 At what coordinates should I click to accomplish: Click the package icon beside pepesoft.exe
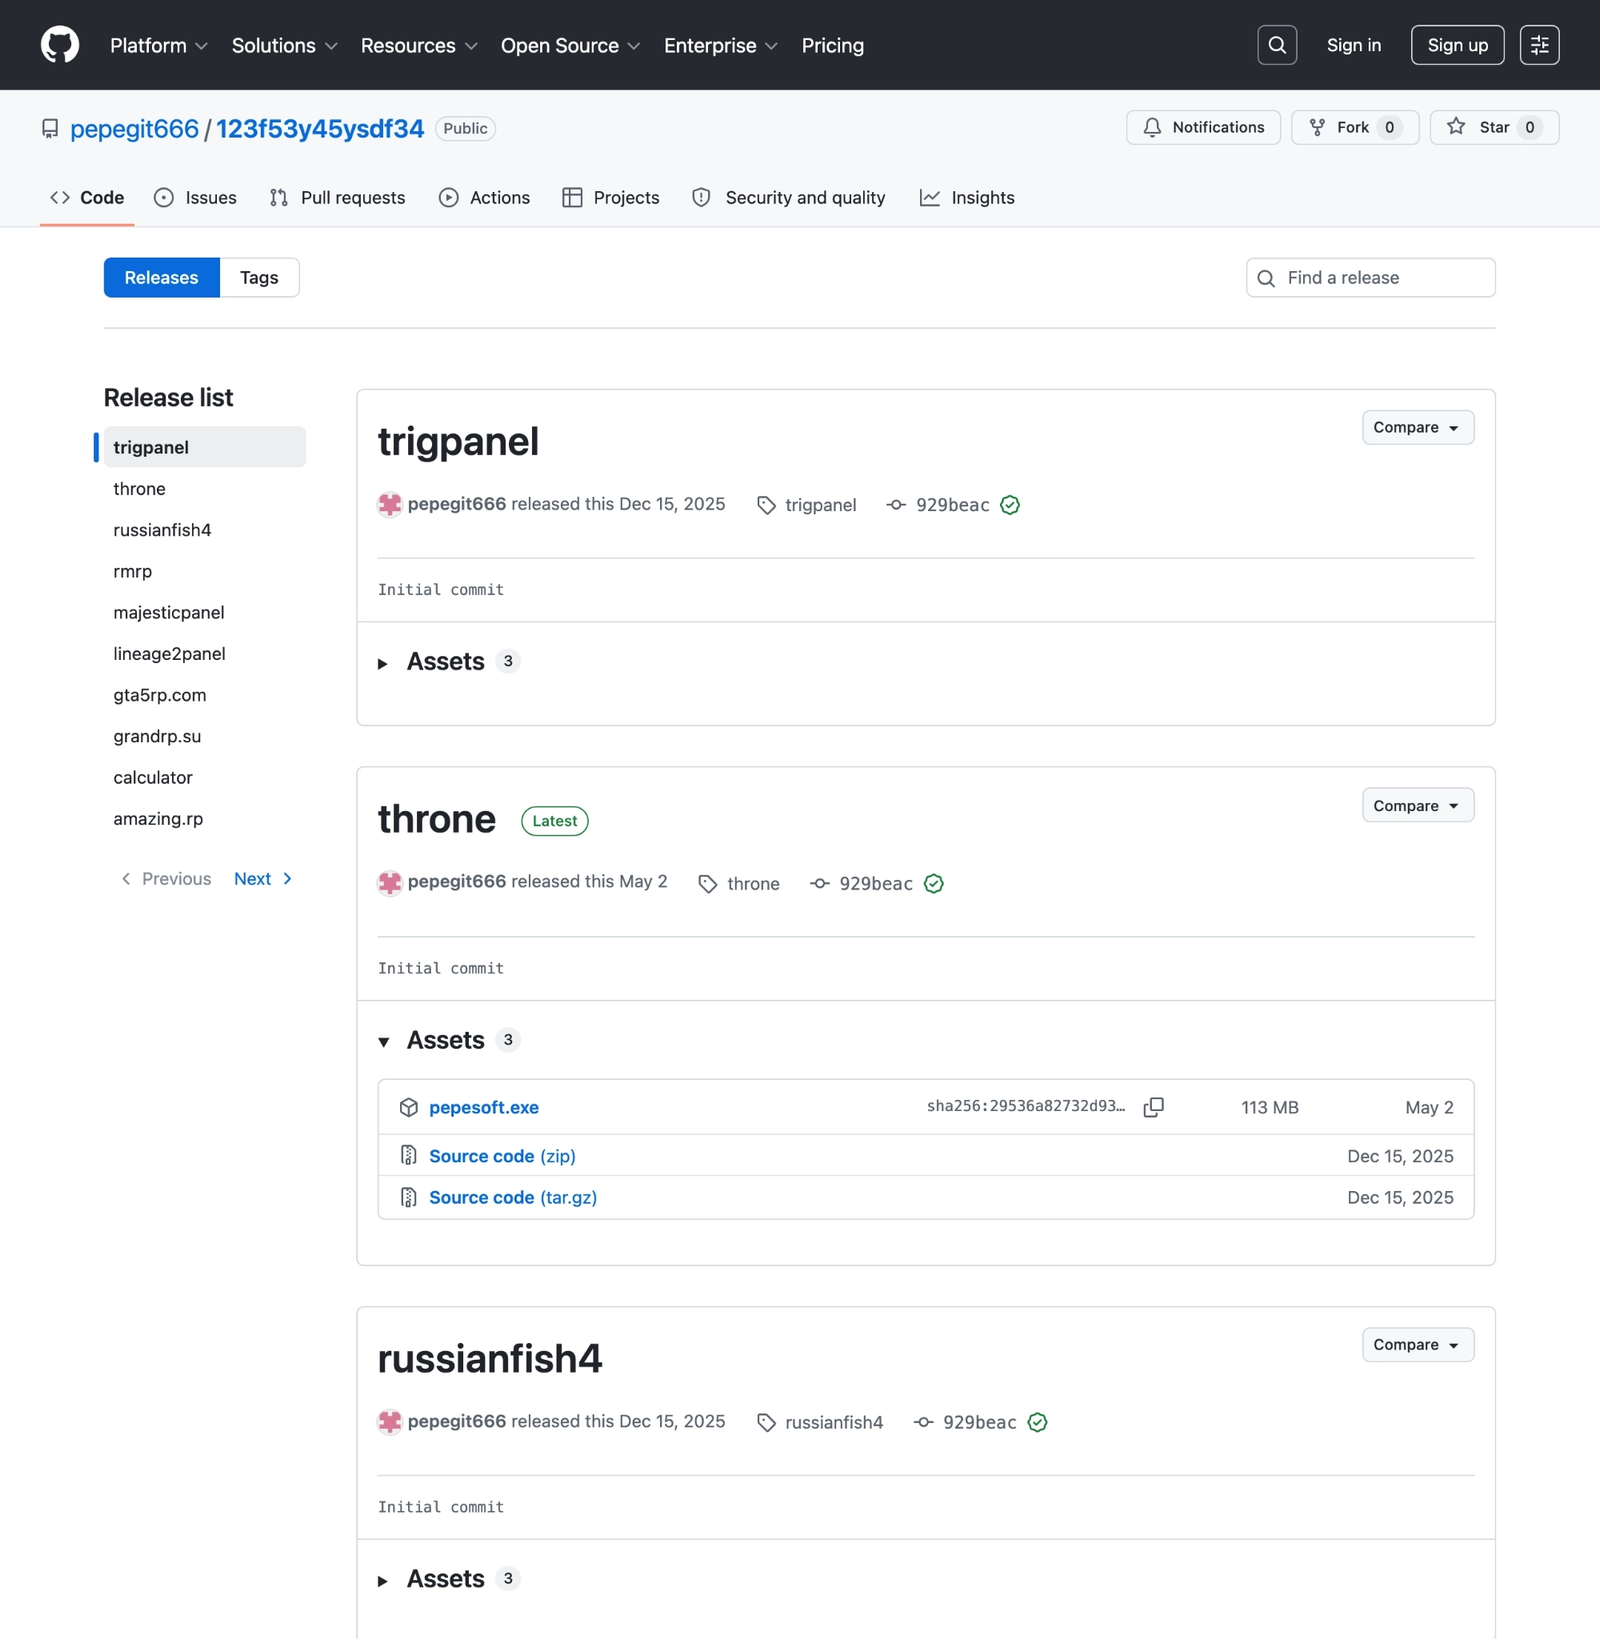pyautogui.click(x=409, y=1107)
